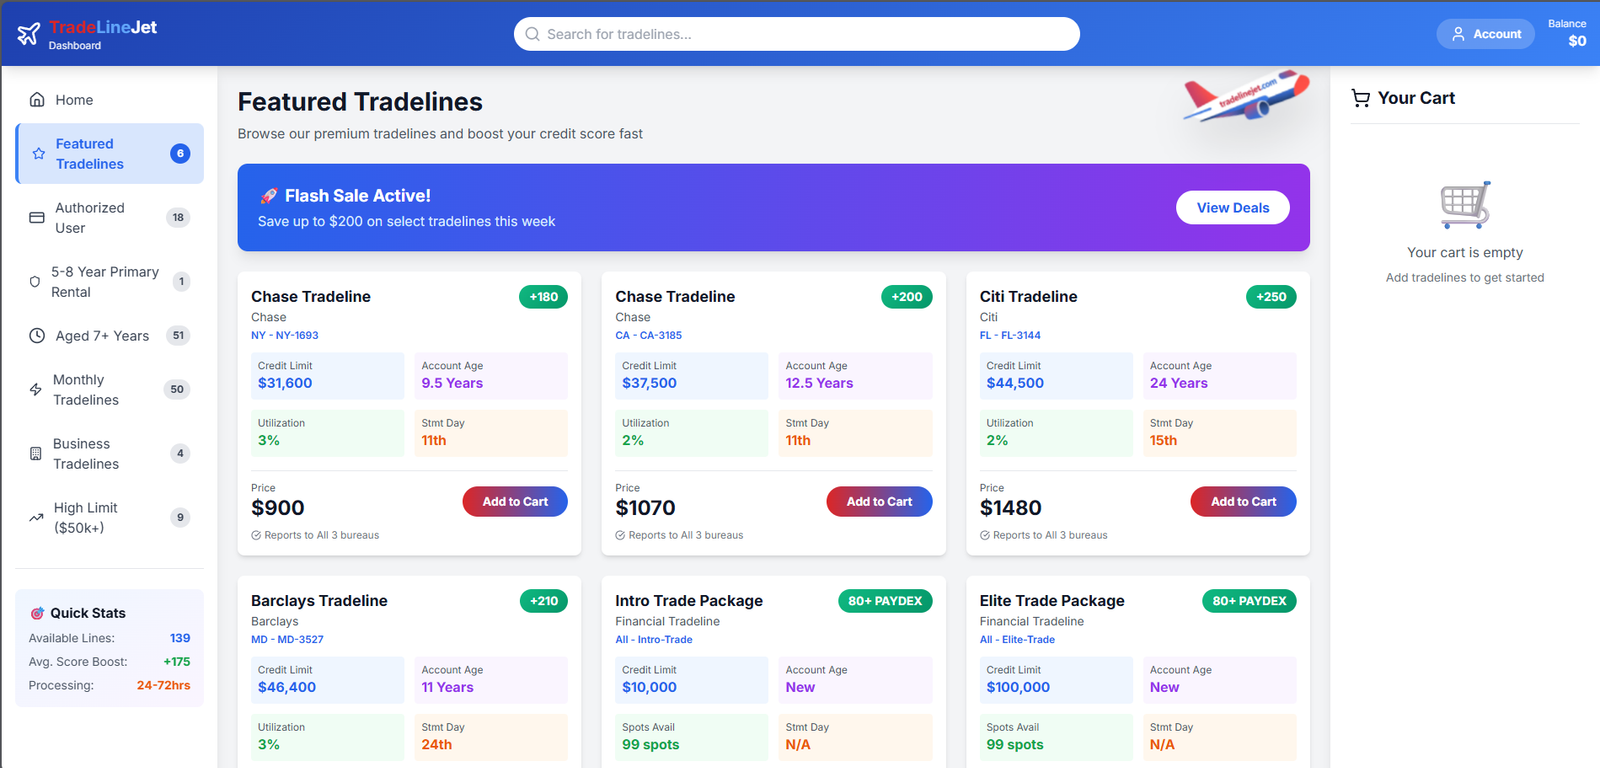Add the $1480 Citi Tradeline to cart
The image size is (1600, 768).
[x=1243, y=502]
